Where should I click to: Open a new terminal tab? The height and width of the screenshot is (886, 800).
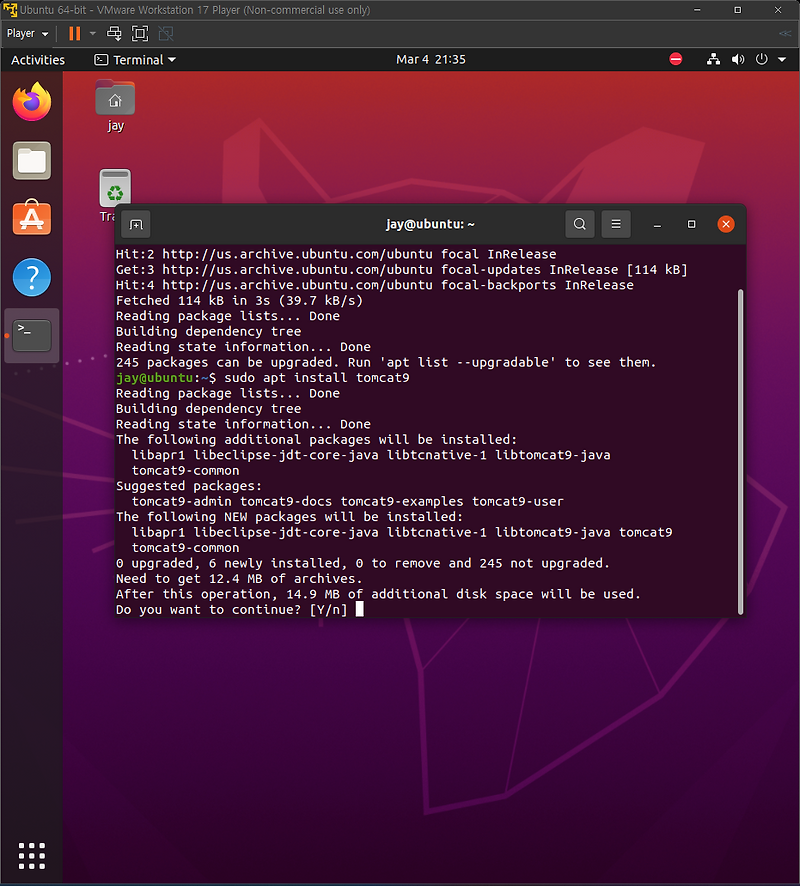click(135, 224)
